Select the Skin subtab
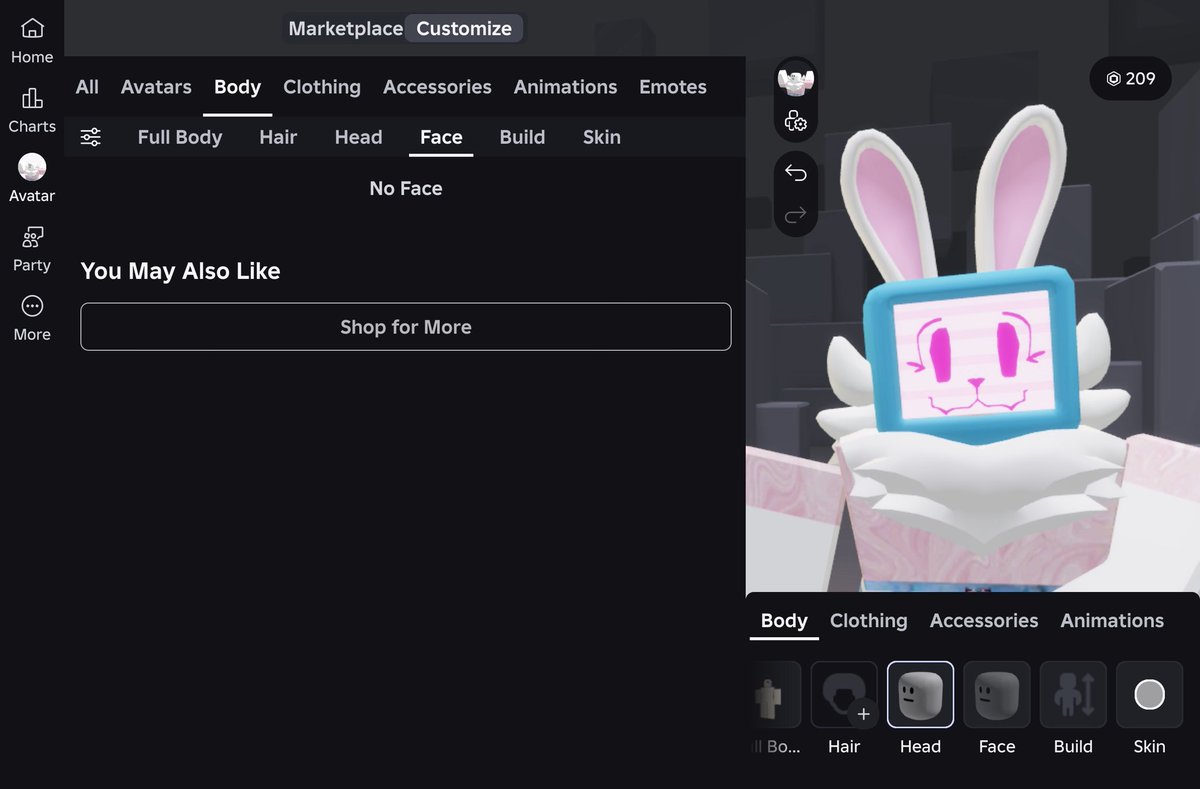 [602, 137]
